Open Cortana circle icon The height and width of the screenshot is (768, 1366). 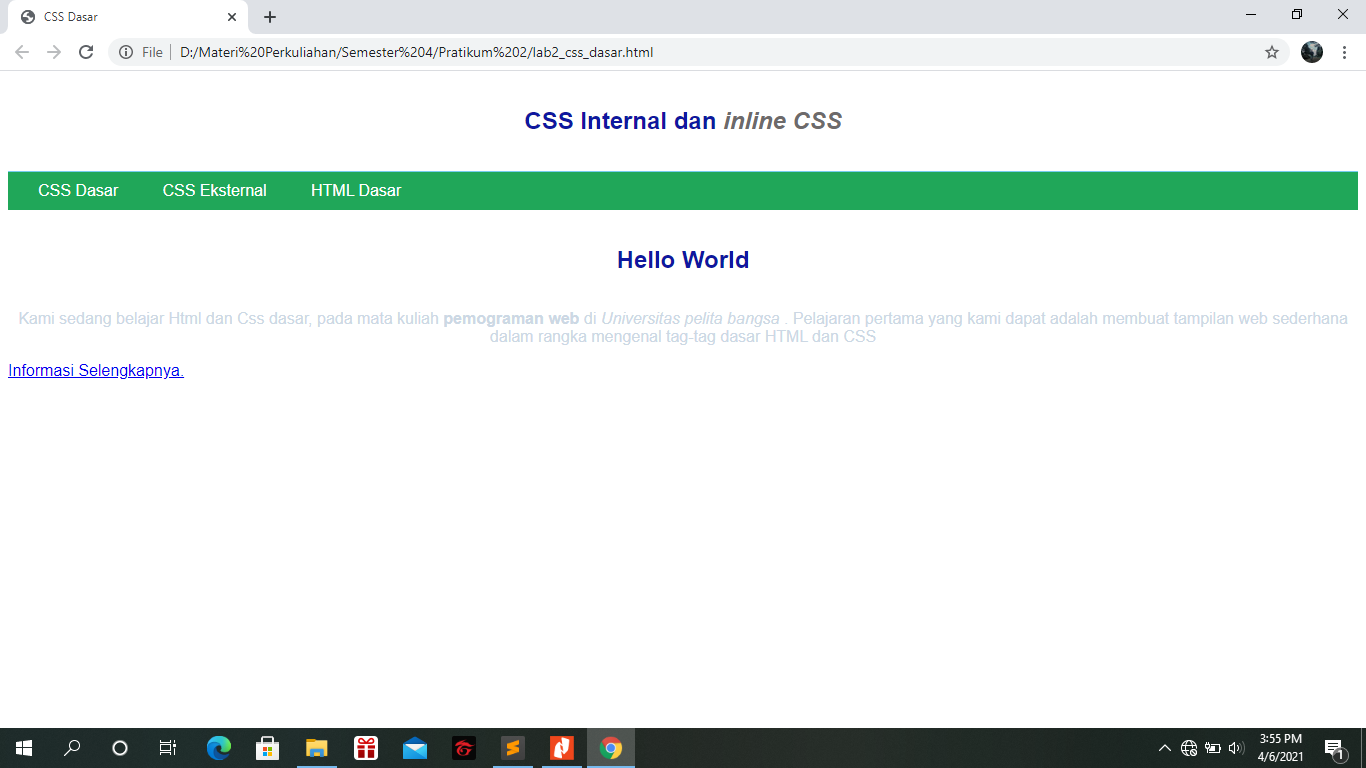120,748
